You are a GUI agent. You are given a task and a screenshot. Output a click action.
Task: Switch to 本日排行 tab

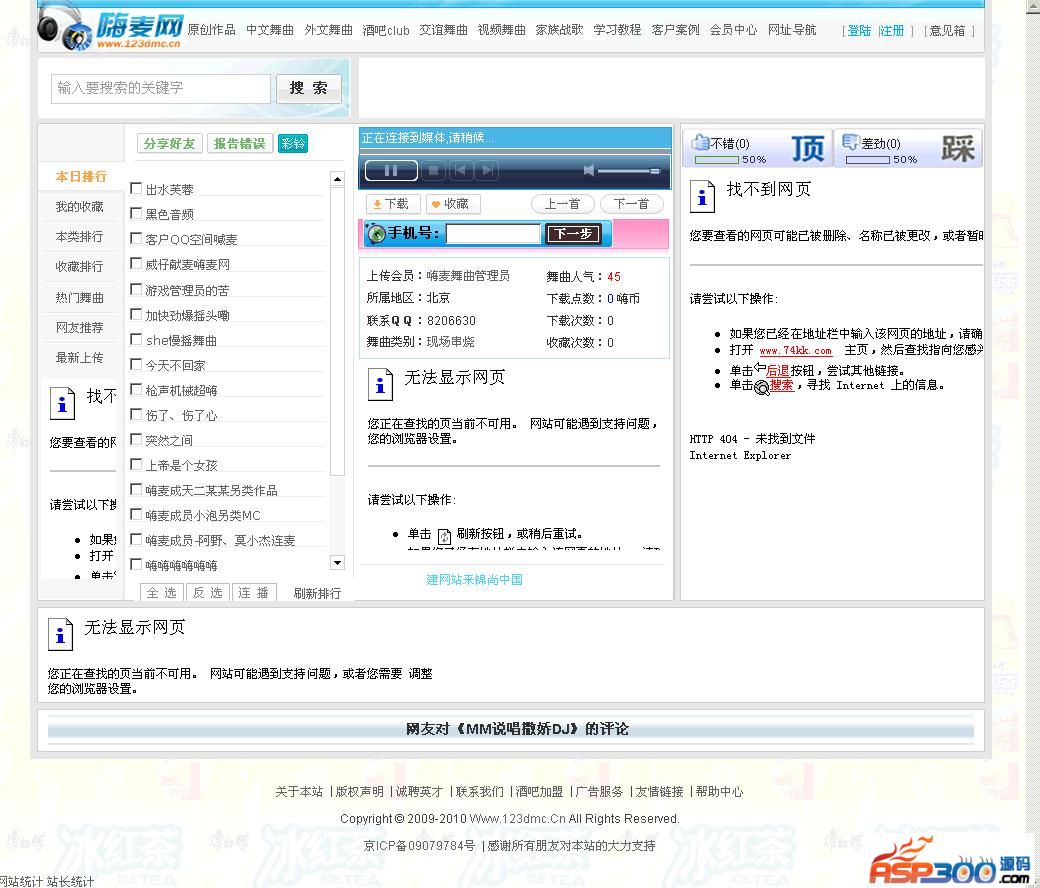tap(81, 176)
